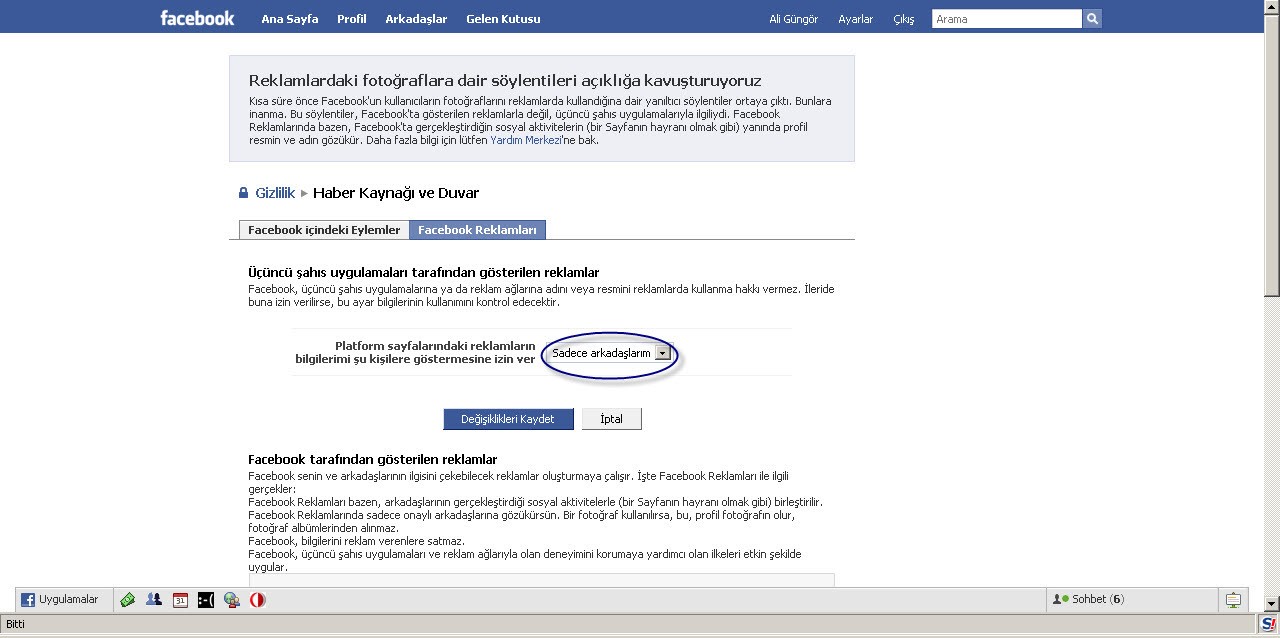This screenshot has width=1280, height=638.
Task: Click the page scrollbar up arrow
Action: tap(1271, 8)
